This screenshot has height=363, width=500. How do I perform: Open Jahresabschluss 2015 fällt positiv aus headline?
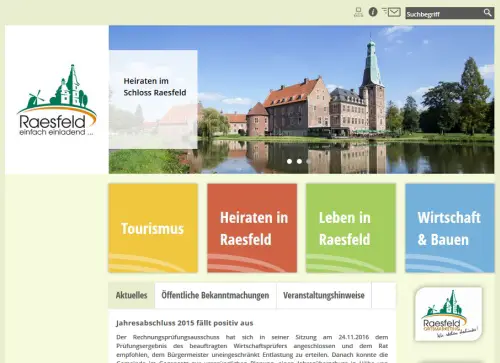point(185,323)
